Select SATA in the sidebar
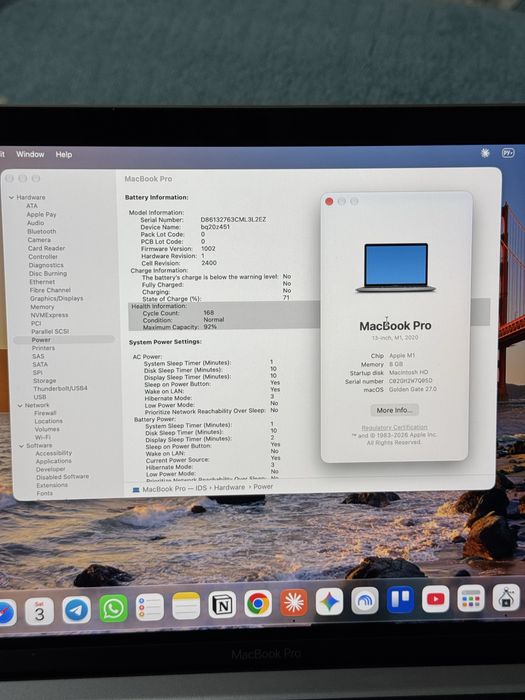525x700 pixels. pos(40,364)
